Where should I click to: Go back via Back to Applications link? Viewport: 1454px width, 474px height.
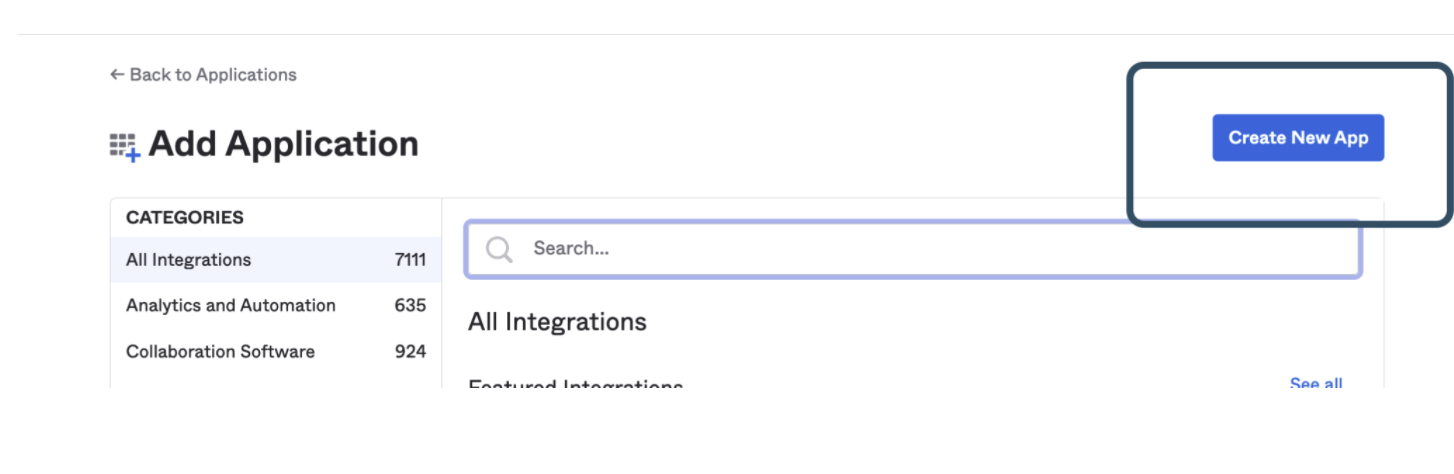point(212,75)
